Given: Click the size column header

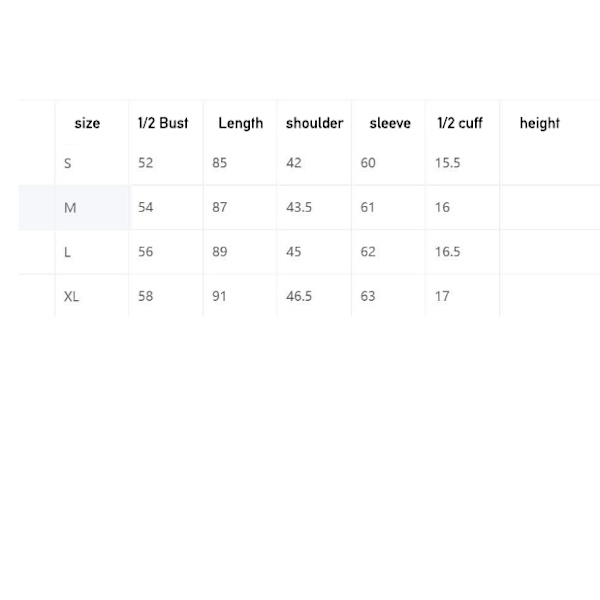Looking at the screenshot, I should coord(87,123).
